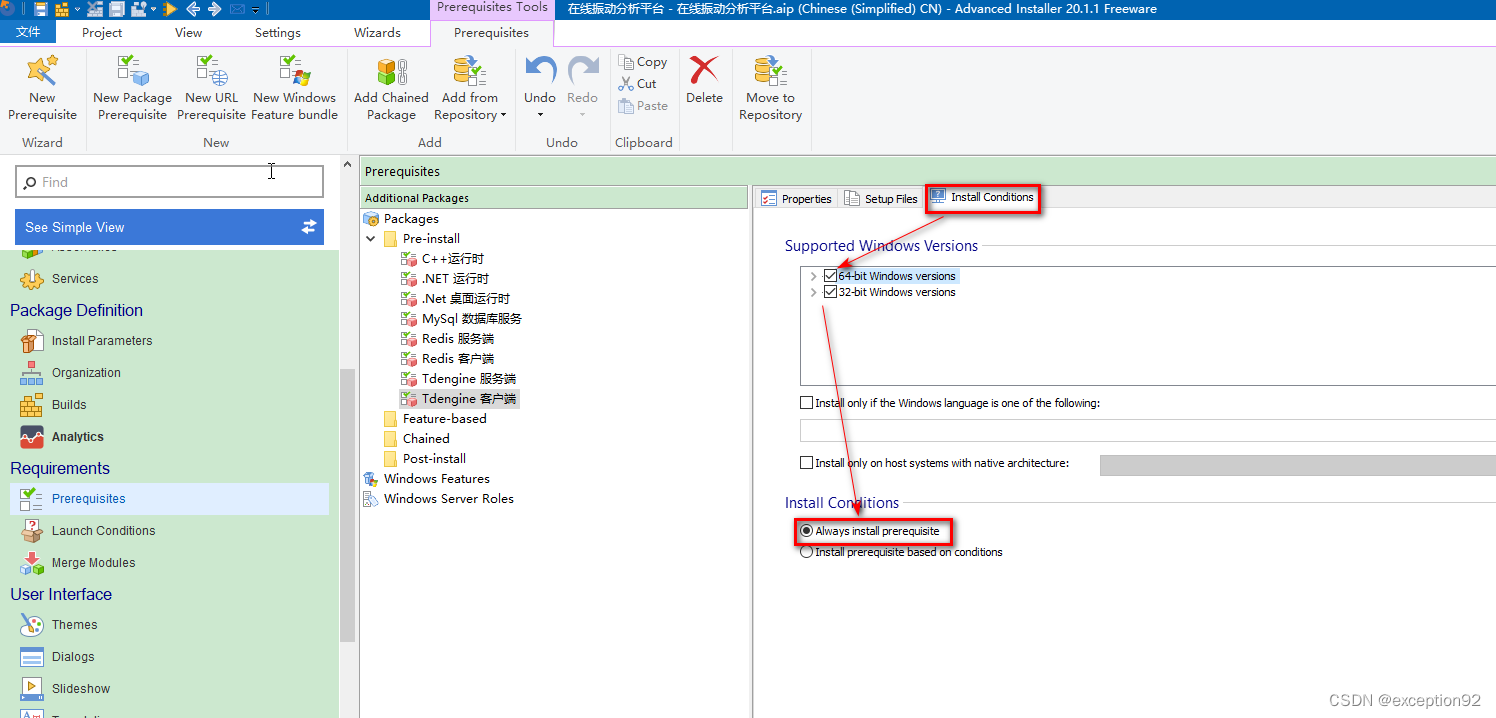Screen dimensions: 1496x718
Task: Open Merge Modules page
Action: tap(93, 563)
